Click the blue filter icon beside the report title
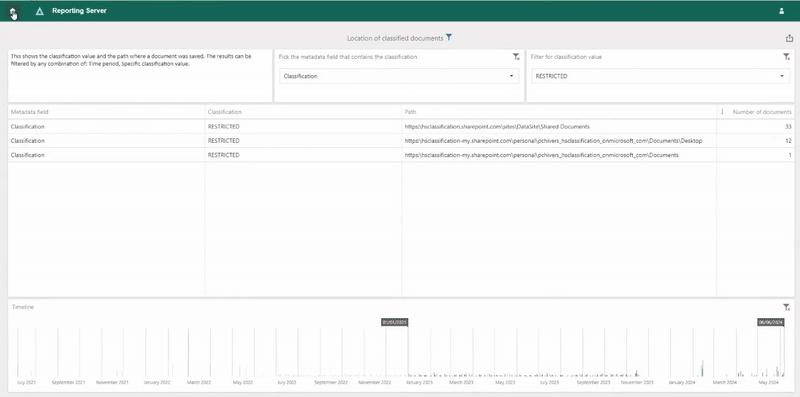Image resolution: width=800 pixels, height=397 pixels. pyautogui.click(x=448, y=37)
